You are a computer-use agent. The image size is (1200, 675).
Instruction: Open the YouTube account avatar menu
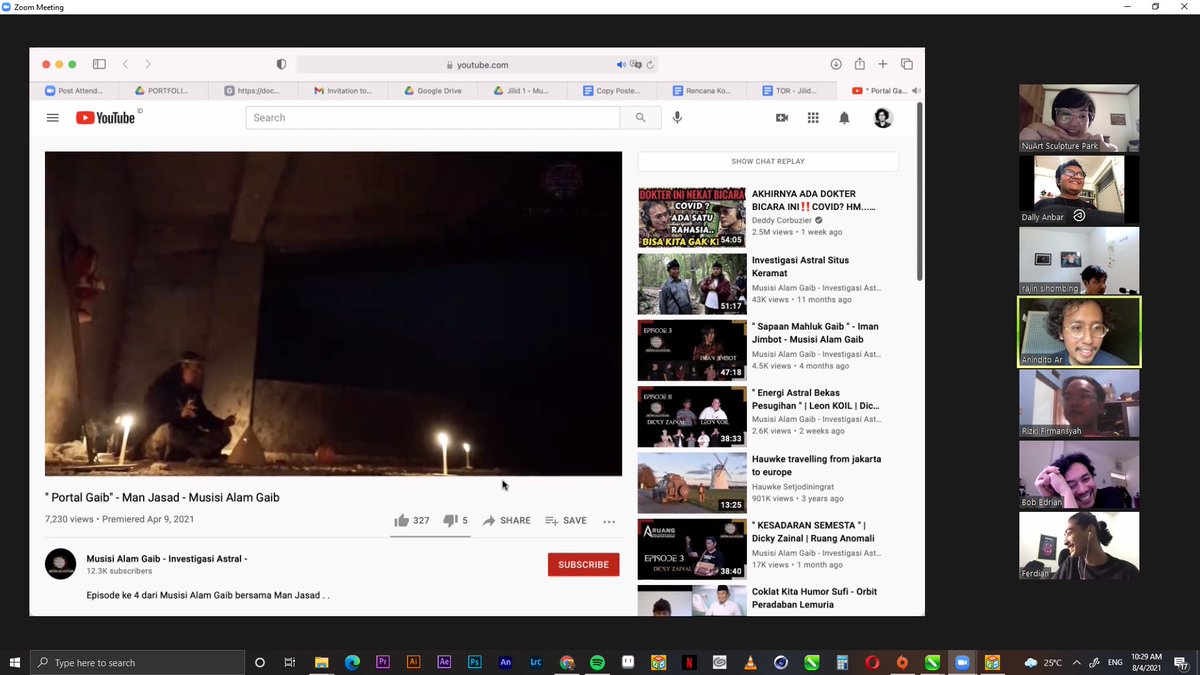point(883,118)
